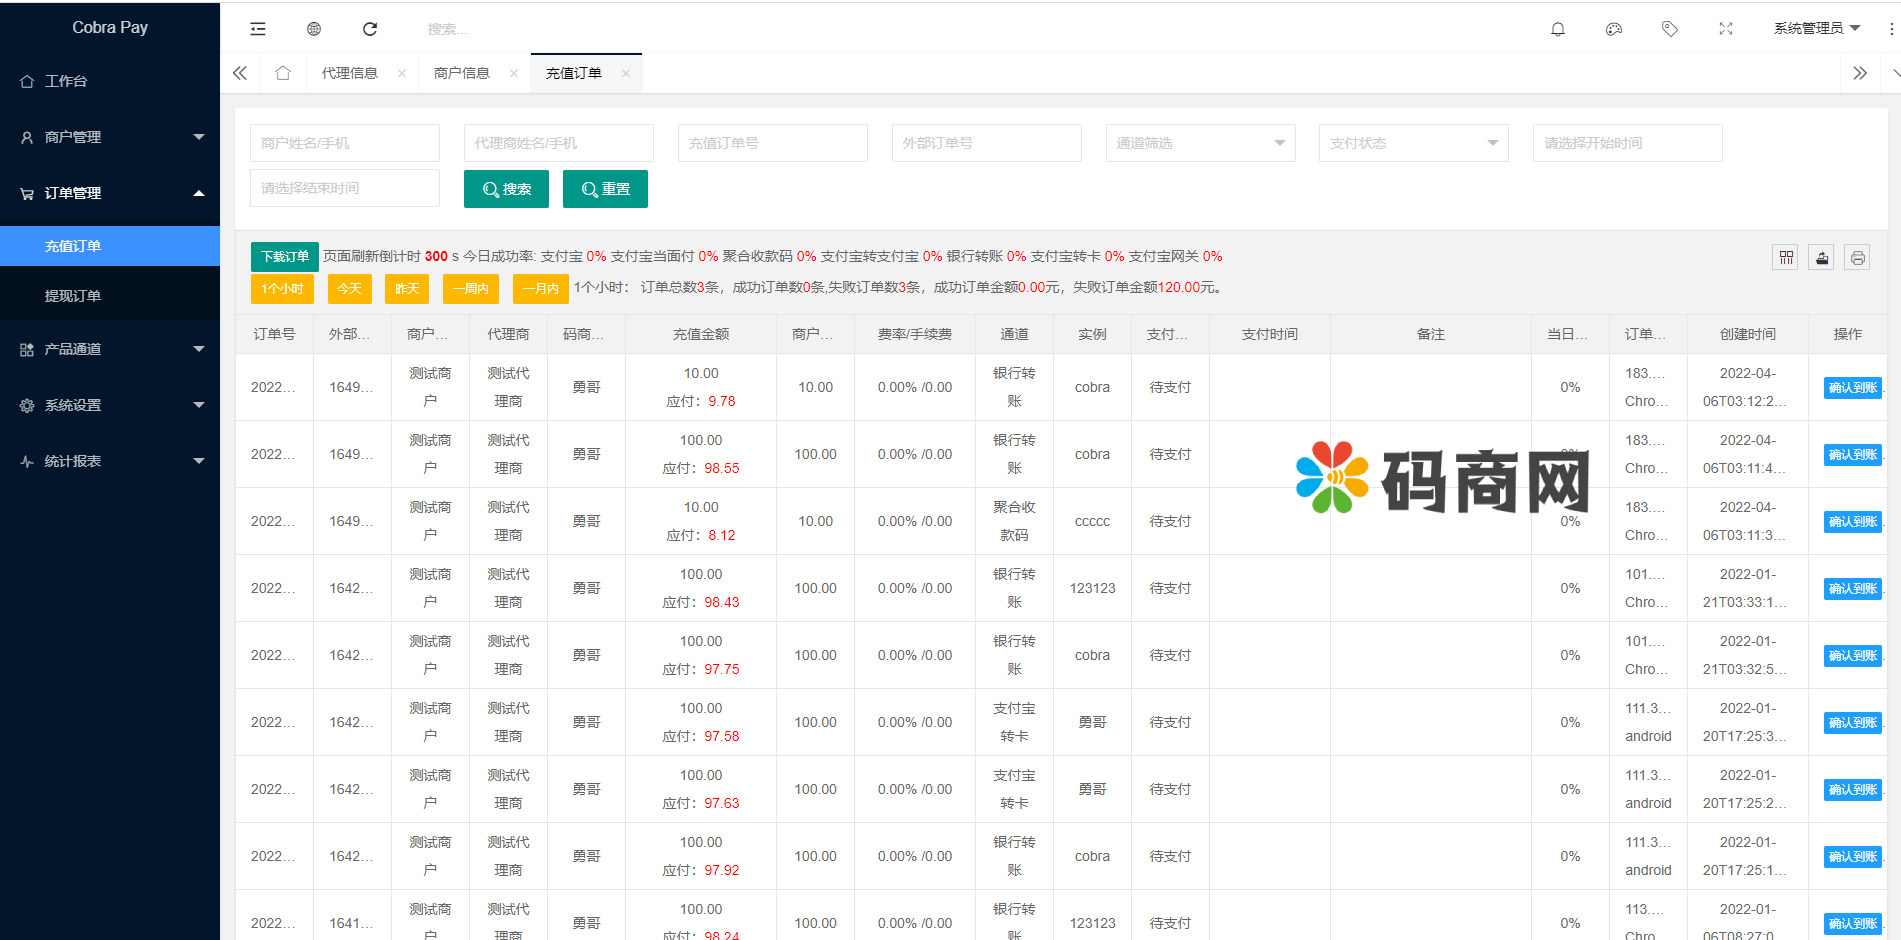Viewport: 1901px width, 940px height.
Task: Open the theme palette icon
Action: pos(1613,29)
